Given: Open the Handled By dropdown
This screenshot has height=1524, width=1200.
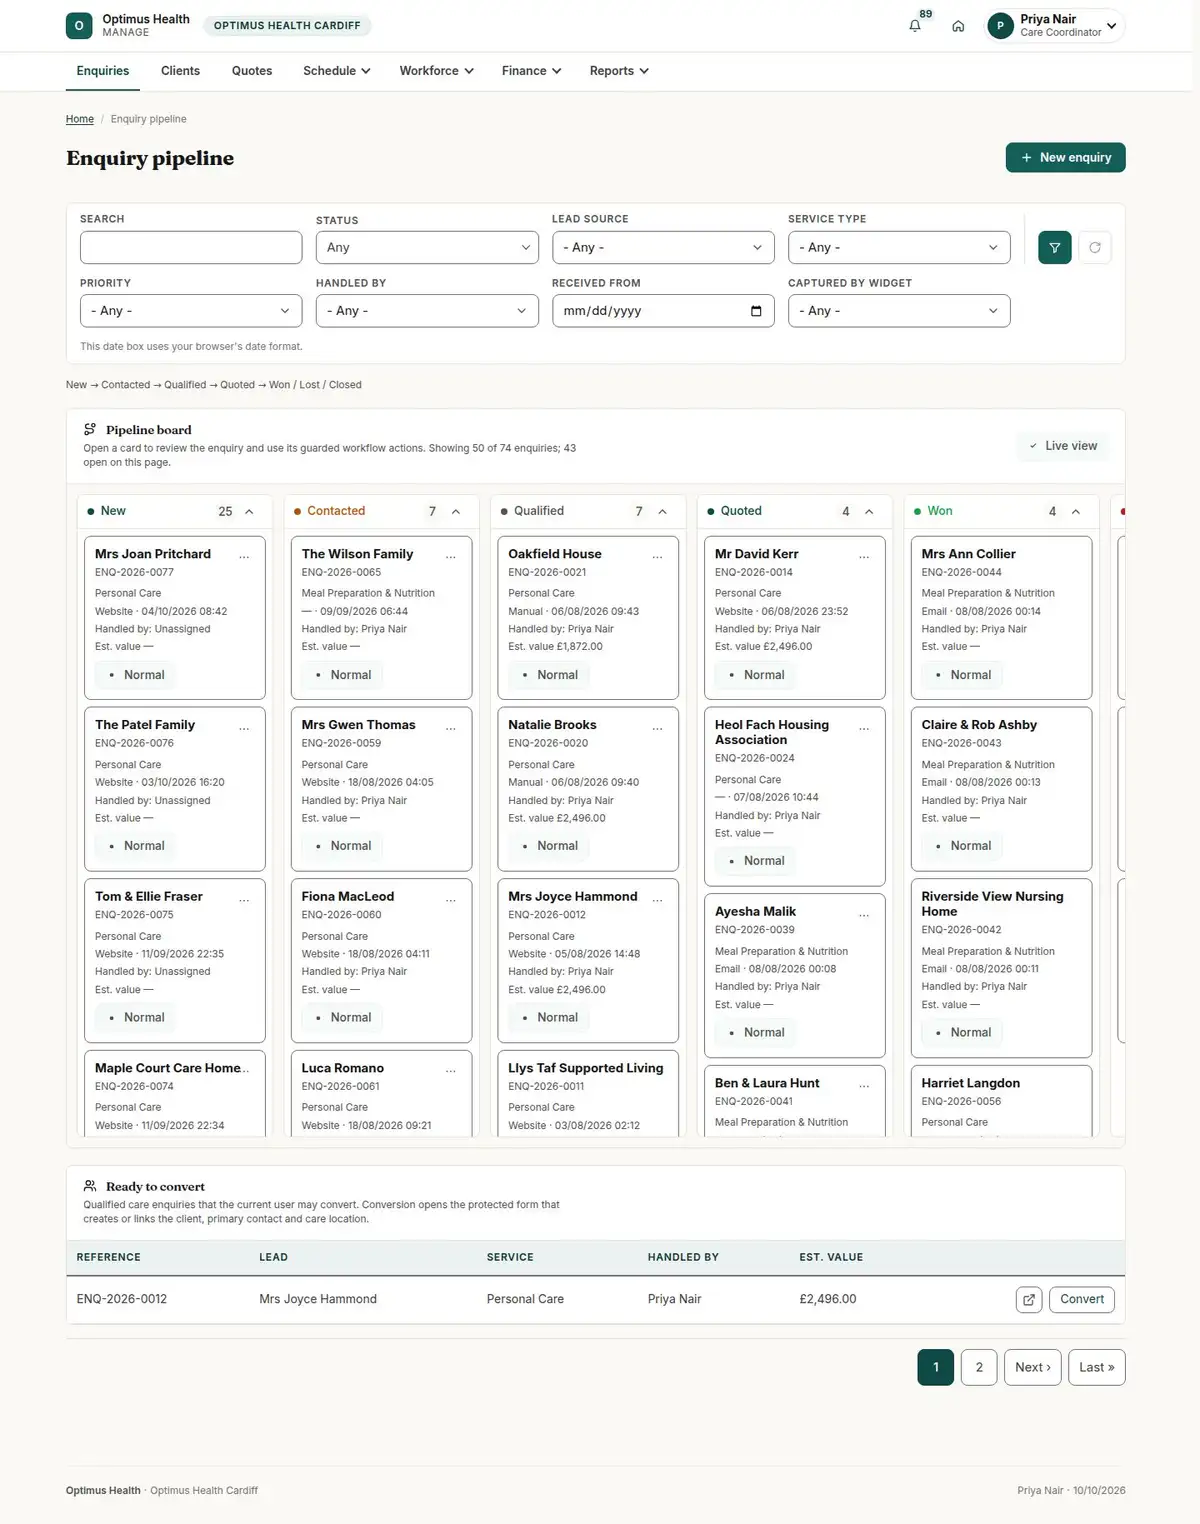Looking at the screenshot, I should click(x=427, y=311).
